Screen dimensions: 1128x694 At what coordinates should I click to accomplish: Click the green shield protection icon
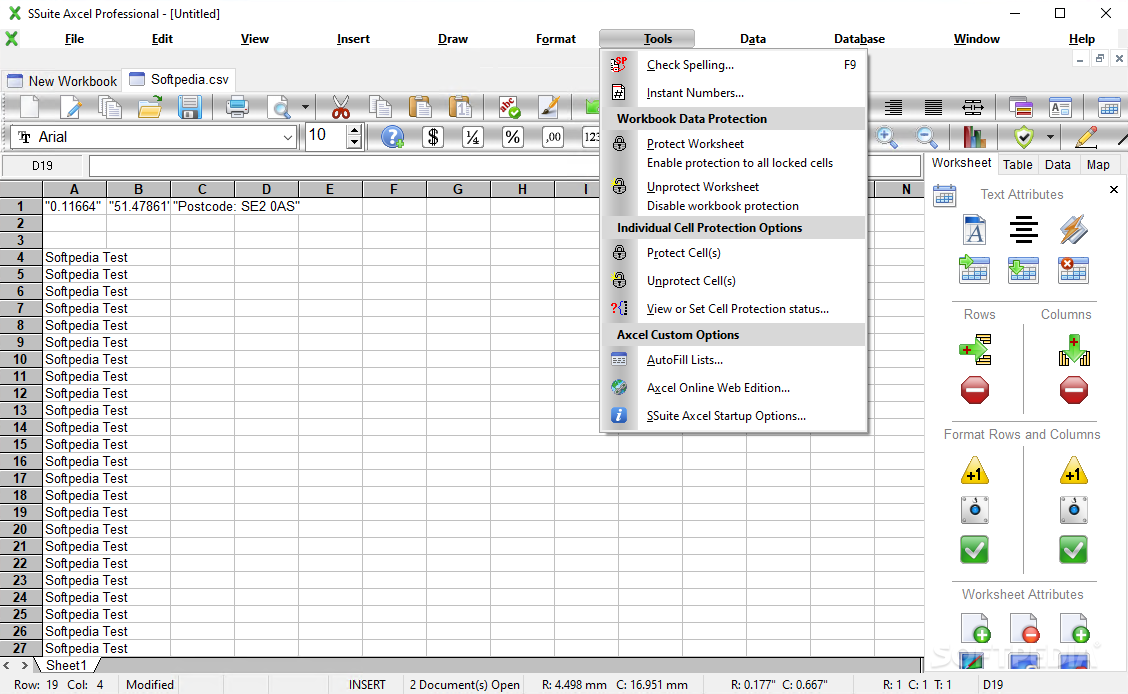(x=1023, y=137)
